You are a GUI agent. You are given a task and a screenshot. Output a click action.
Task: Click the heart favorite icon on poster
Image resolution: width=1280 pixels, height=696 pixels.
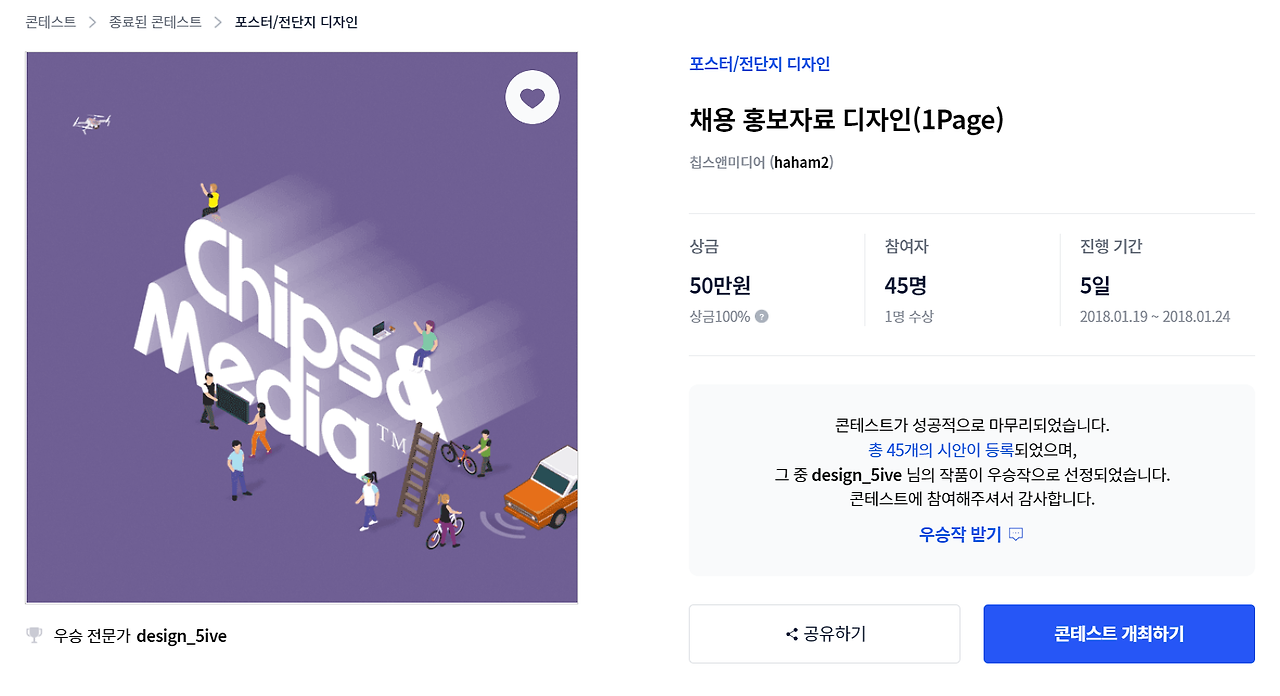[x=532, y=97]
